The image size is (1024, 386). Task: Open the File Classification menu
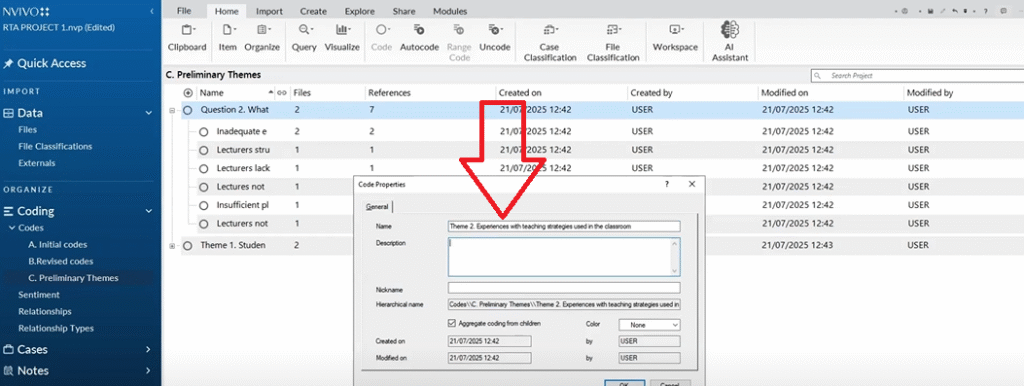(613, 42)
